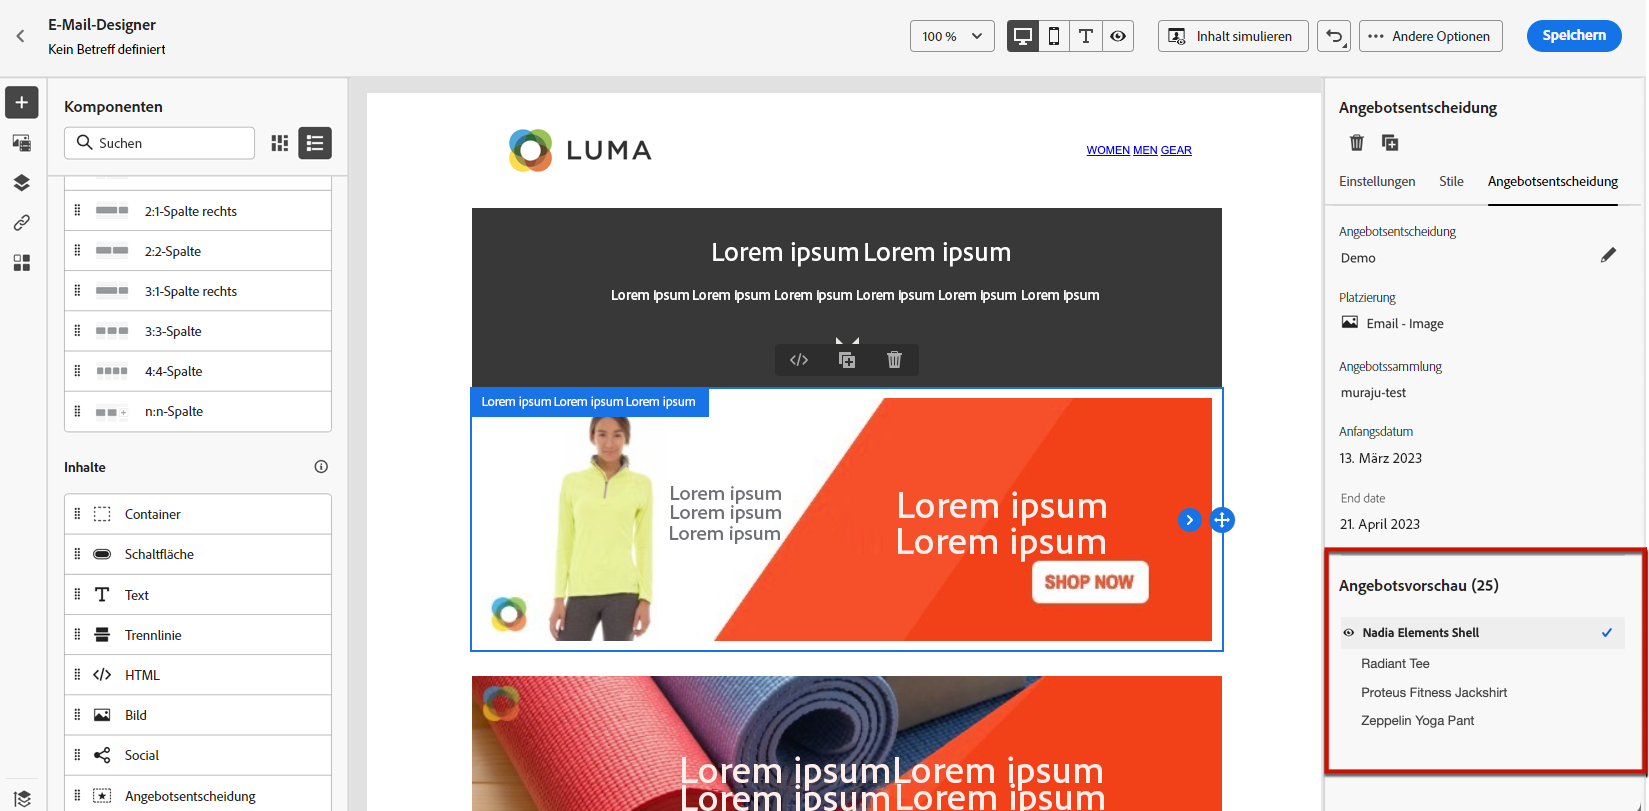This screenshot has height=811, width=1649.
Task: Click the Speichern button
Action: 1574,35
